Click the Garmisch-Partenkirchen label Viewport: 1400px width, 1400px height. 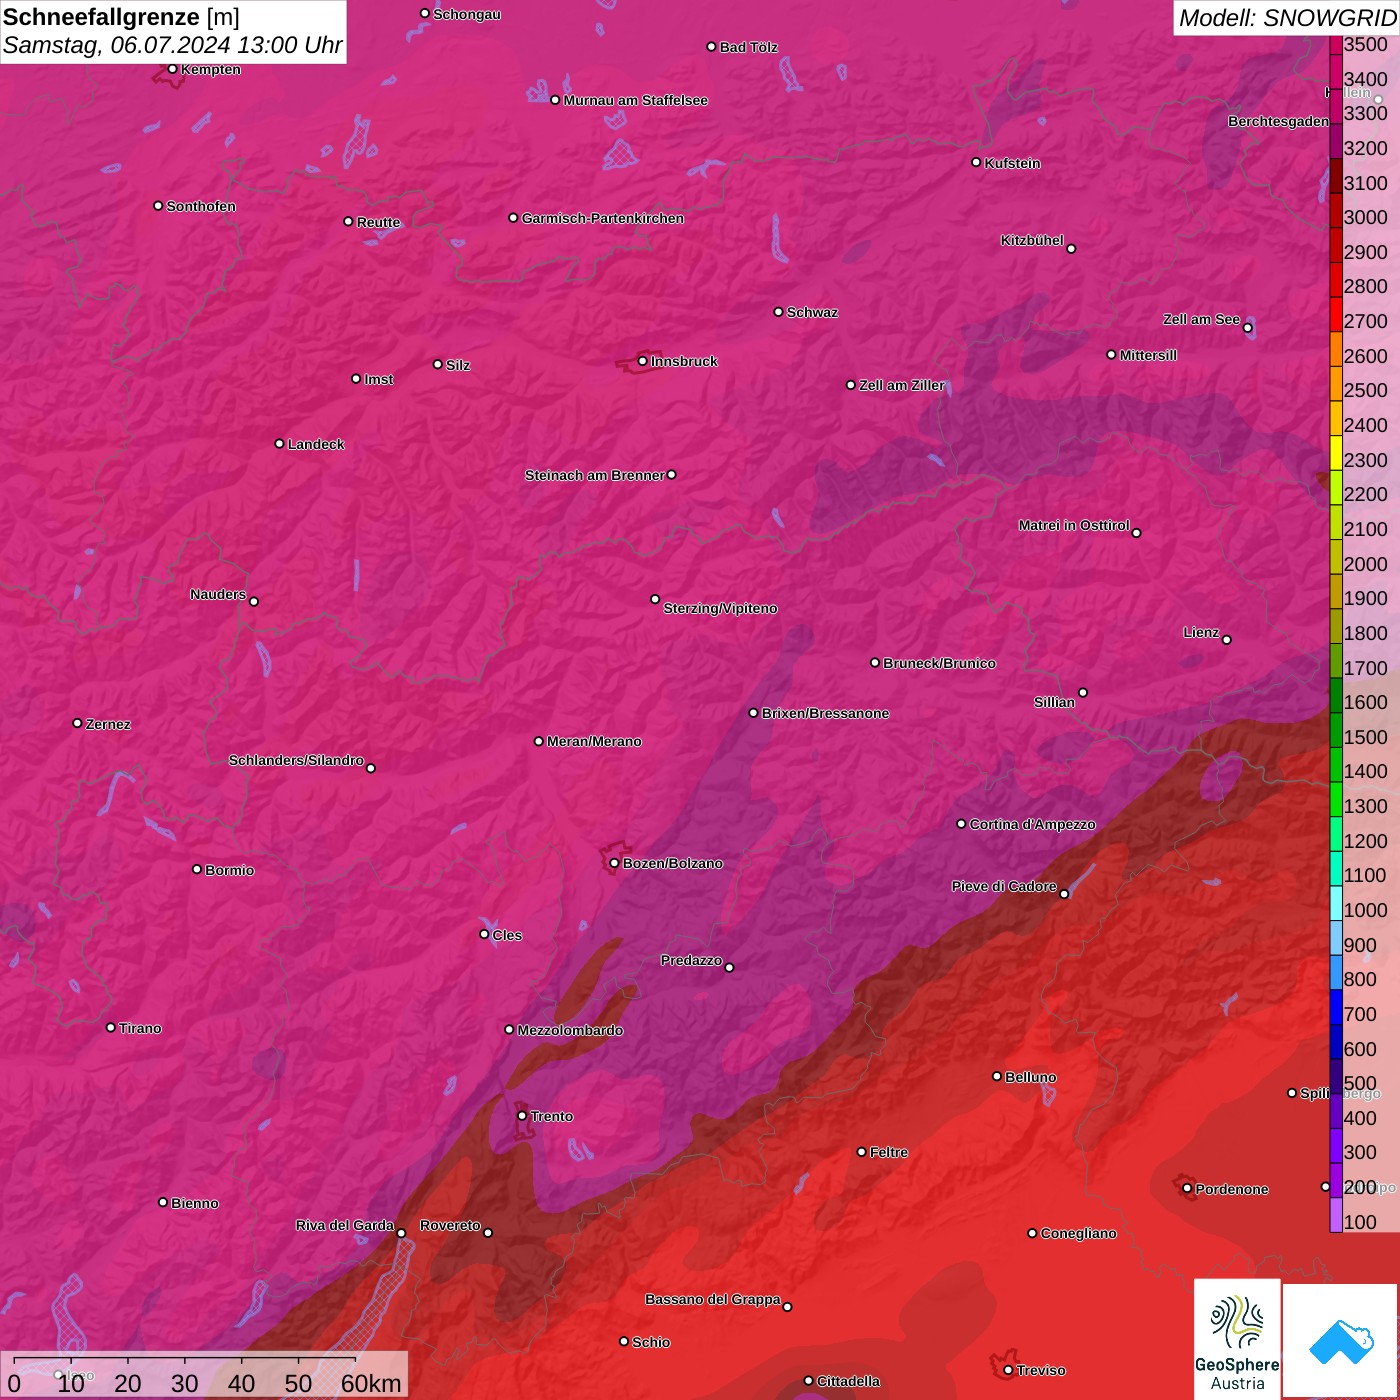click(x=603, y=218)
